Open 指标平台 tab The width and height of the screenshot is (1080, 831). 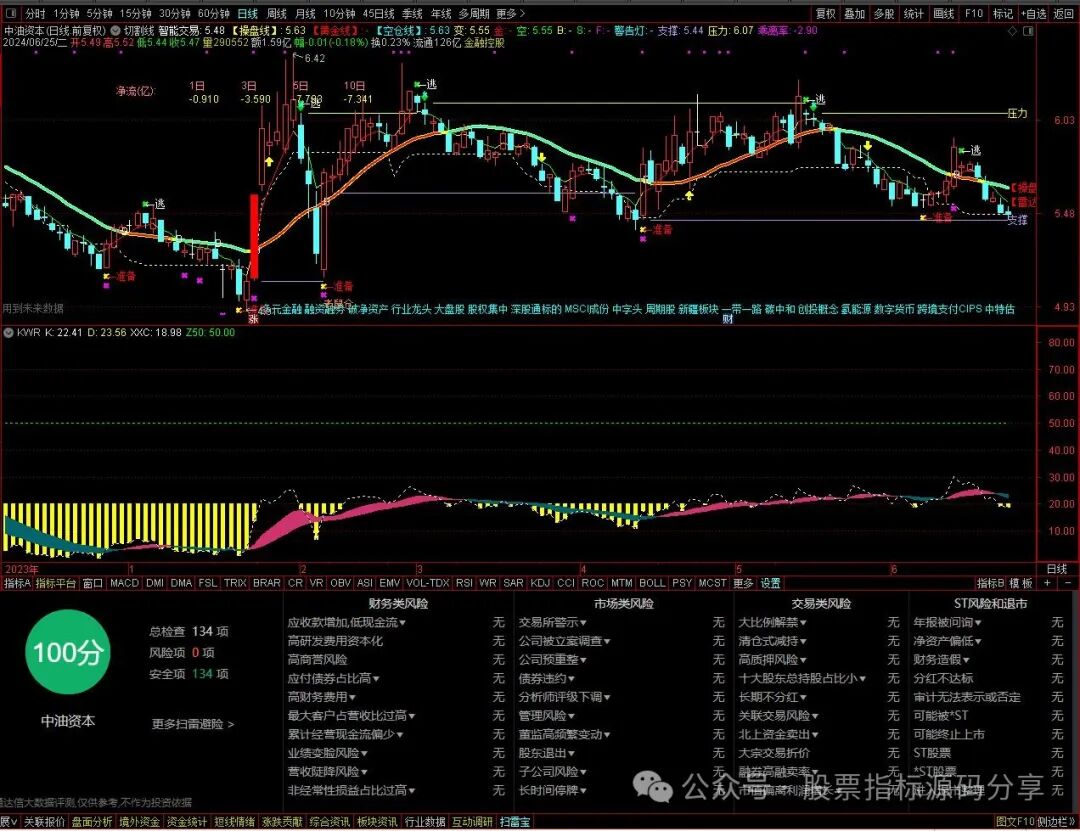tap(56, 583)
